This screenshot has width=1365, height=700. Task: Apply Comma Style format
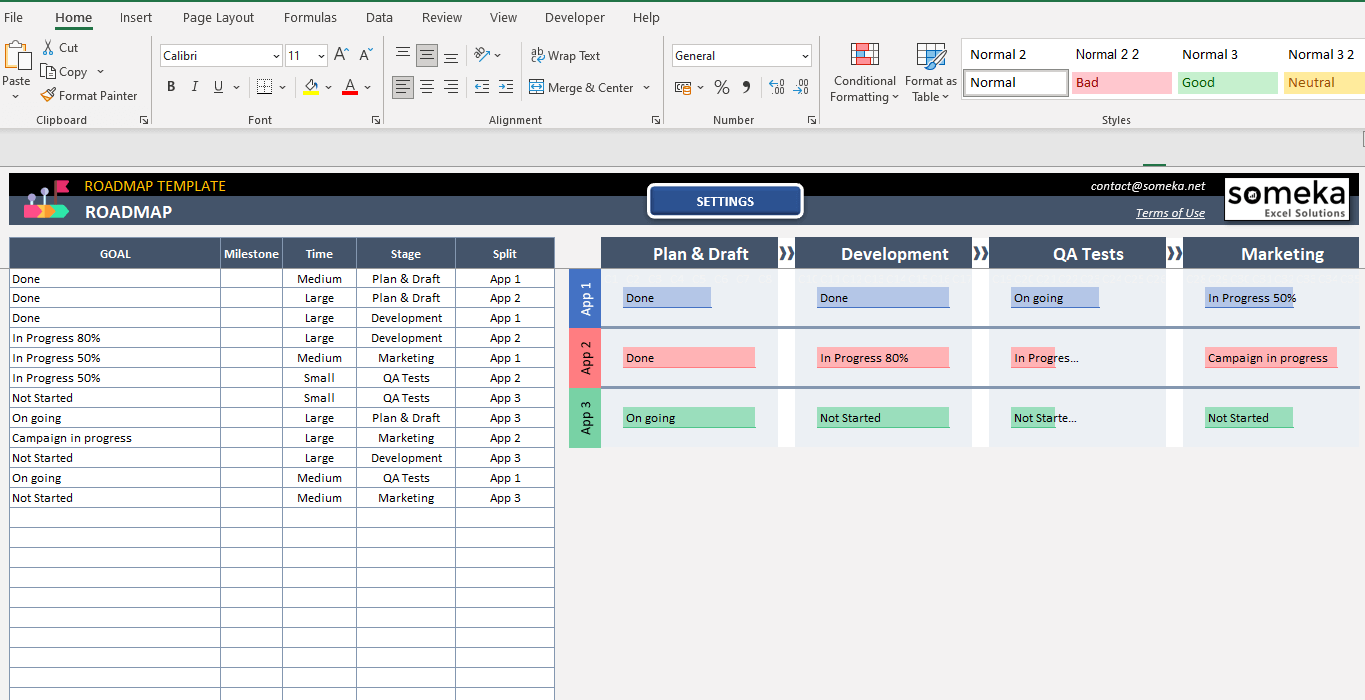(746, 87)
